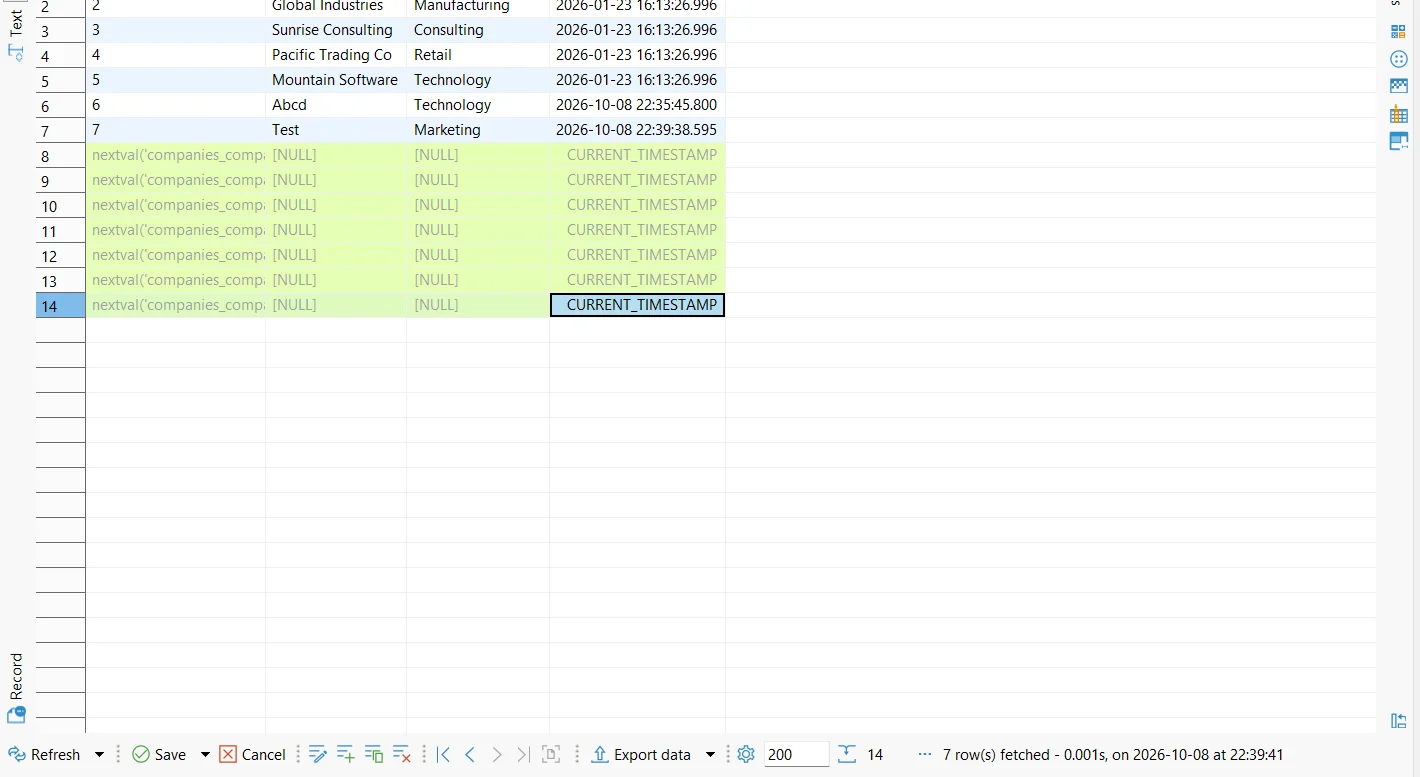This screenshot has width=1420, height=777.
Task: Go to the next row arrow
Action: (497, 755)
